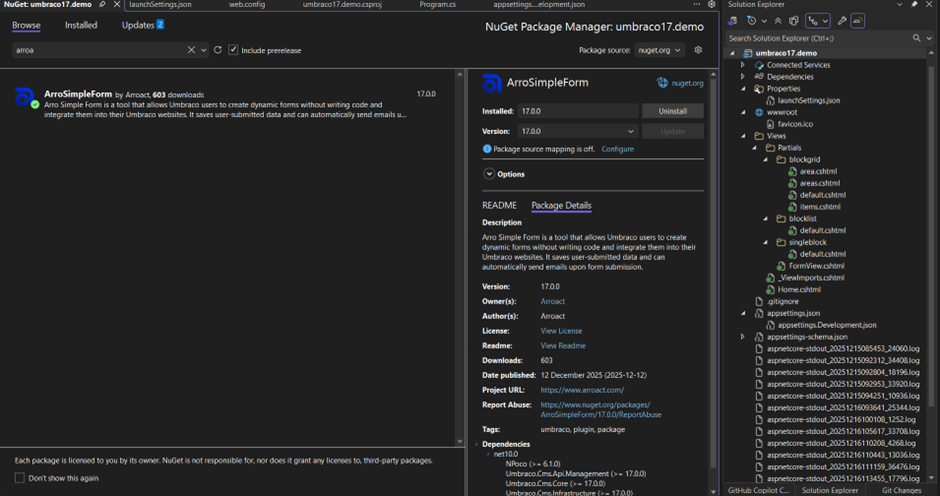Click the favicon.ico file icon

point(770,124)
